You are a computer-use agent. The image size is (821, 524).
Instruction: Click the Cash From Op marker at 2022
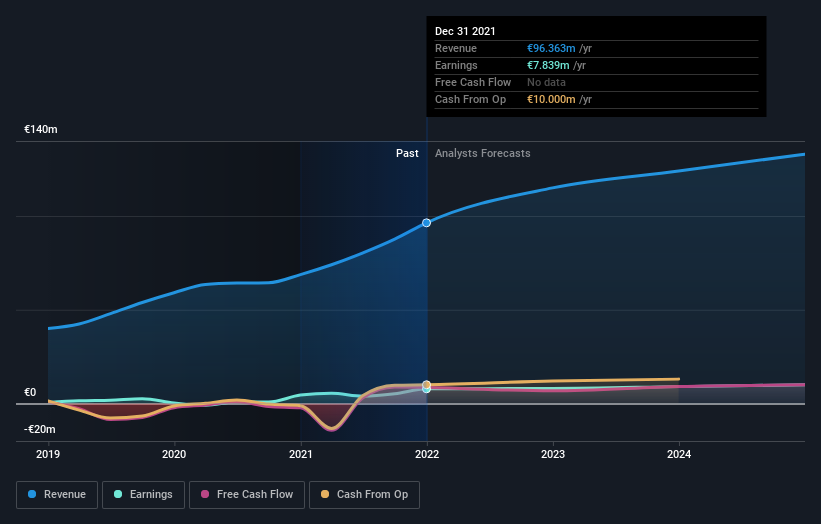pyautogui.click(x=427, y=384)
